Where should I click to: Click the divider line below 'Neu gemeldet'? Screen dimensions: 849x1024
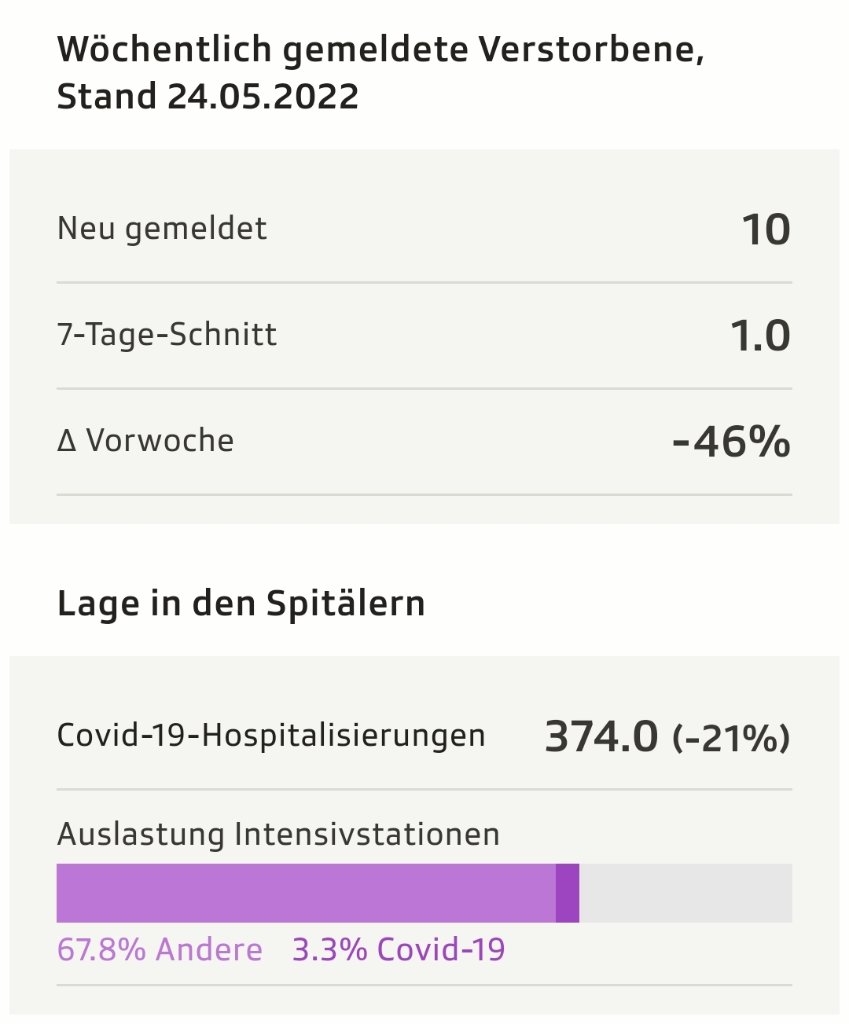pos(424,283)
